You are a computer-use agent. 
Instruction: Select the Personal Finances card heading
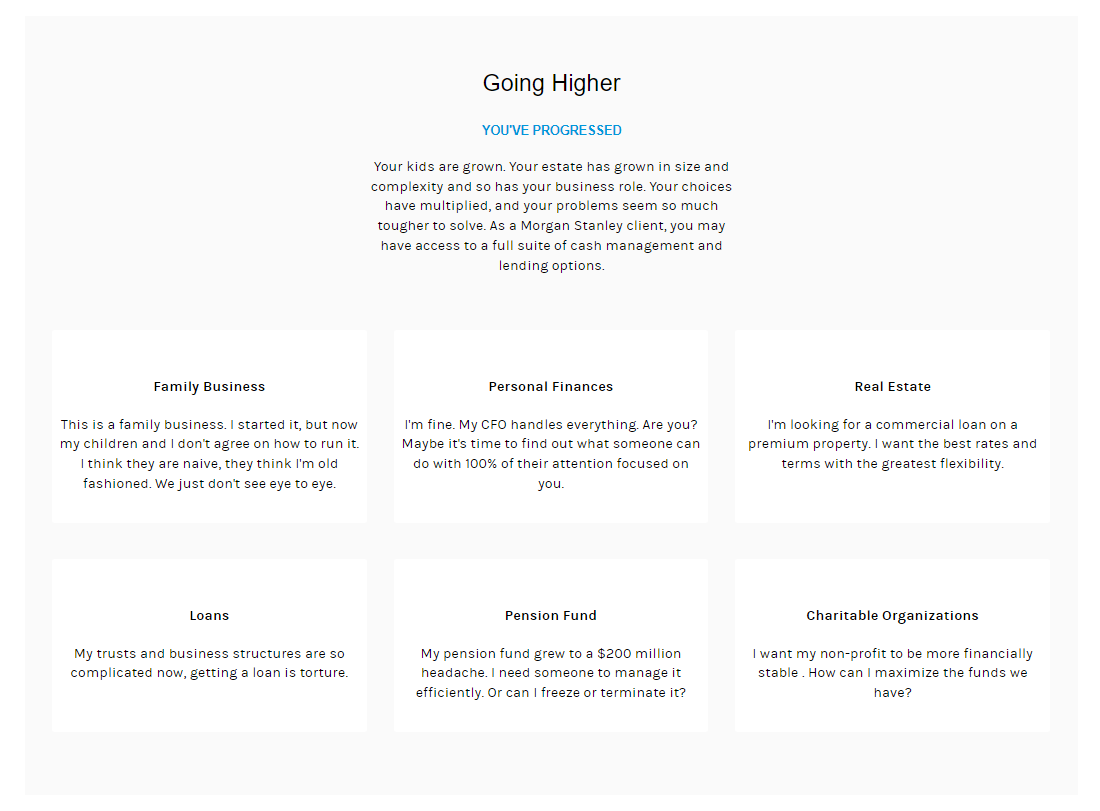pyautogui.click(x=551, y=387)
